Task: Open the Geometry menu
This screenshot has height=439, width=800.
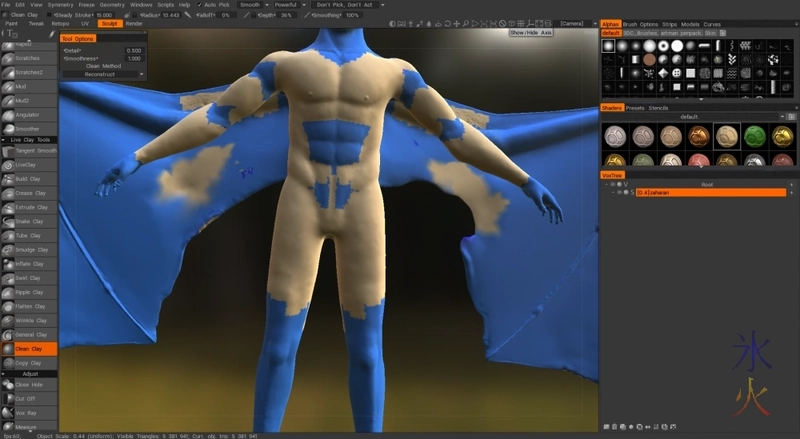Action: (112, 5)
